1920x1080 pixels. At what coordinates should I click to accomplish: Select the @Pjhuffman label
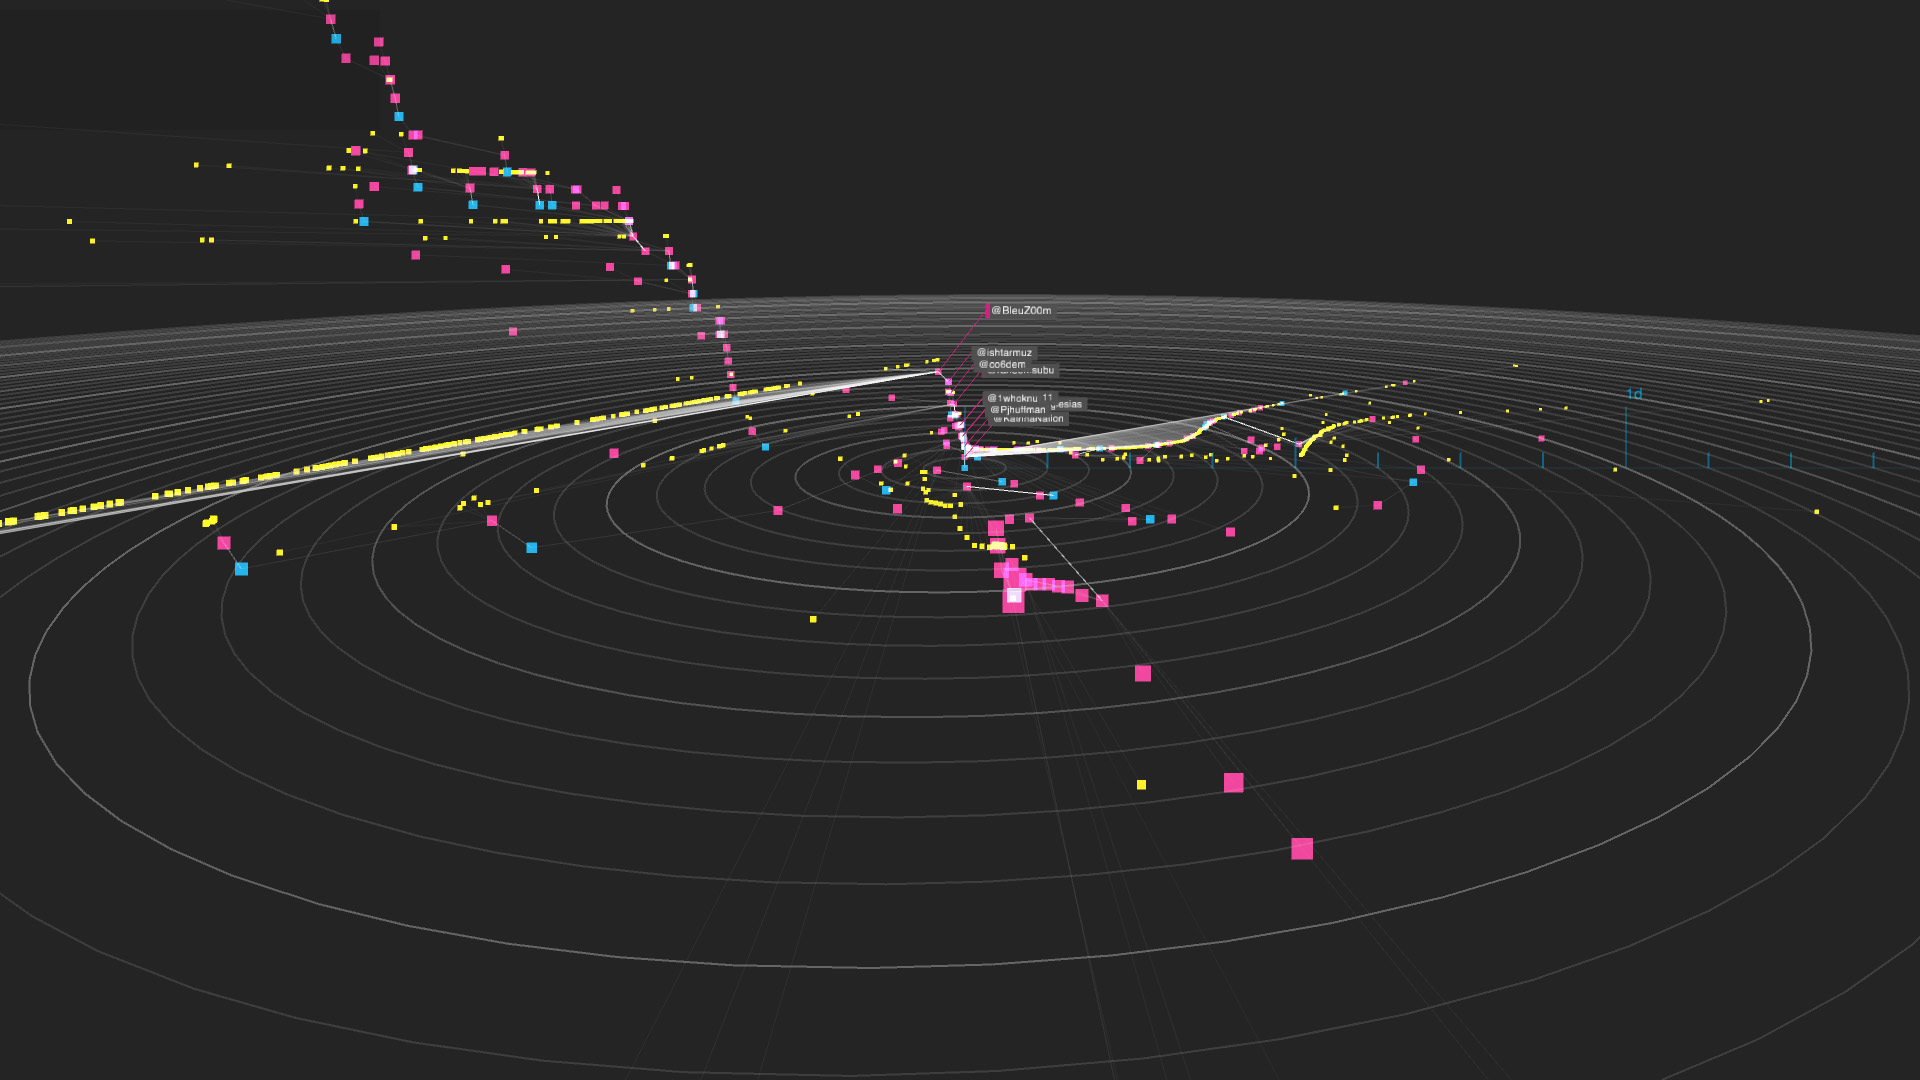pos(1017,410)
